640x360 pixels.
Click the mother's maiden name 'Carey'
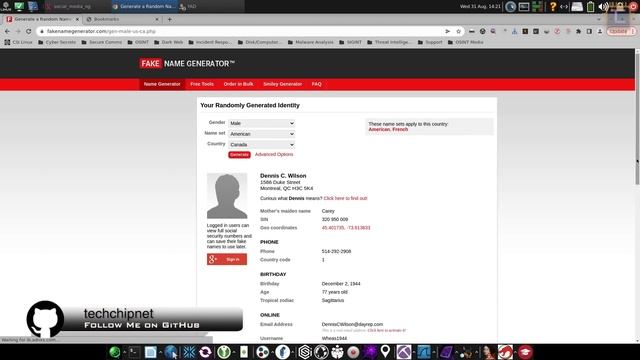tap(328, 211)
